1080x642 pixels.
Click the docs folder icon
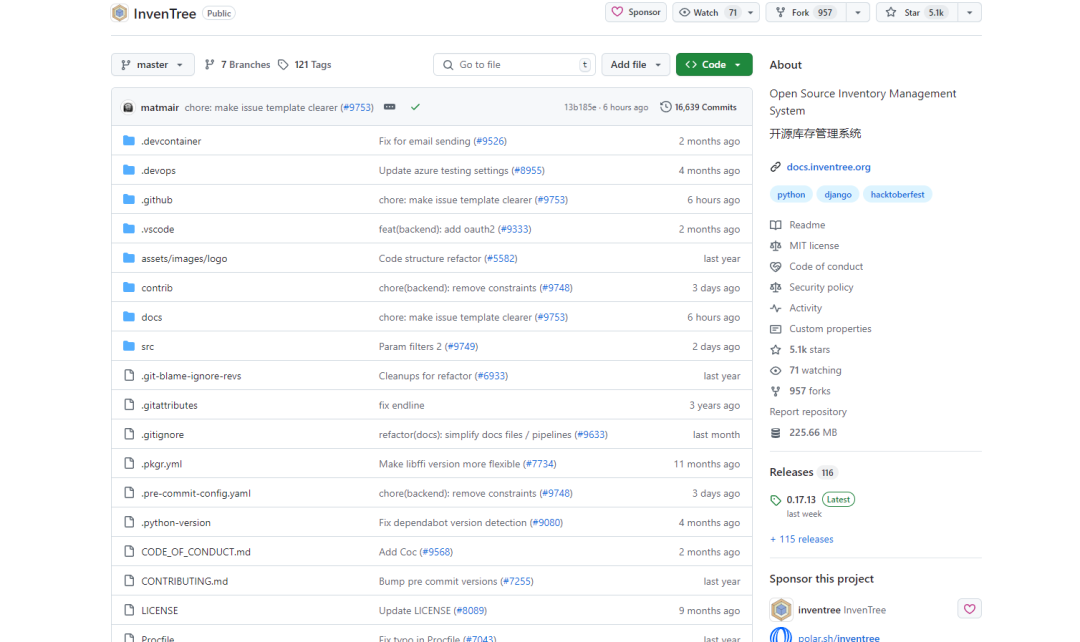(129, 317)
